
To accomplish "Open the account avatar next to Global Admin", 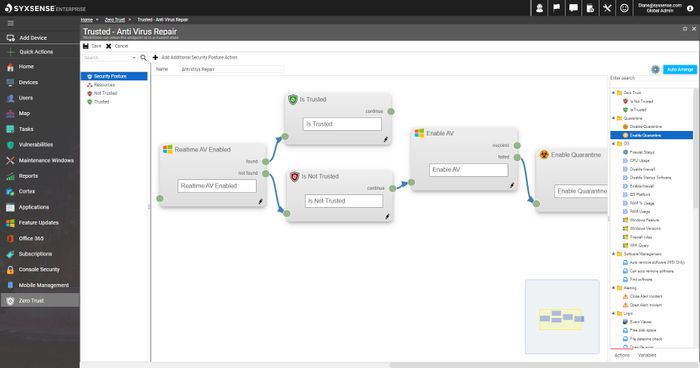I will 690,8.
